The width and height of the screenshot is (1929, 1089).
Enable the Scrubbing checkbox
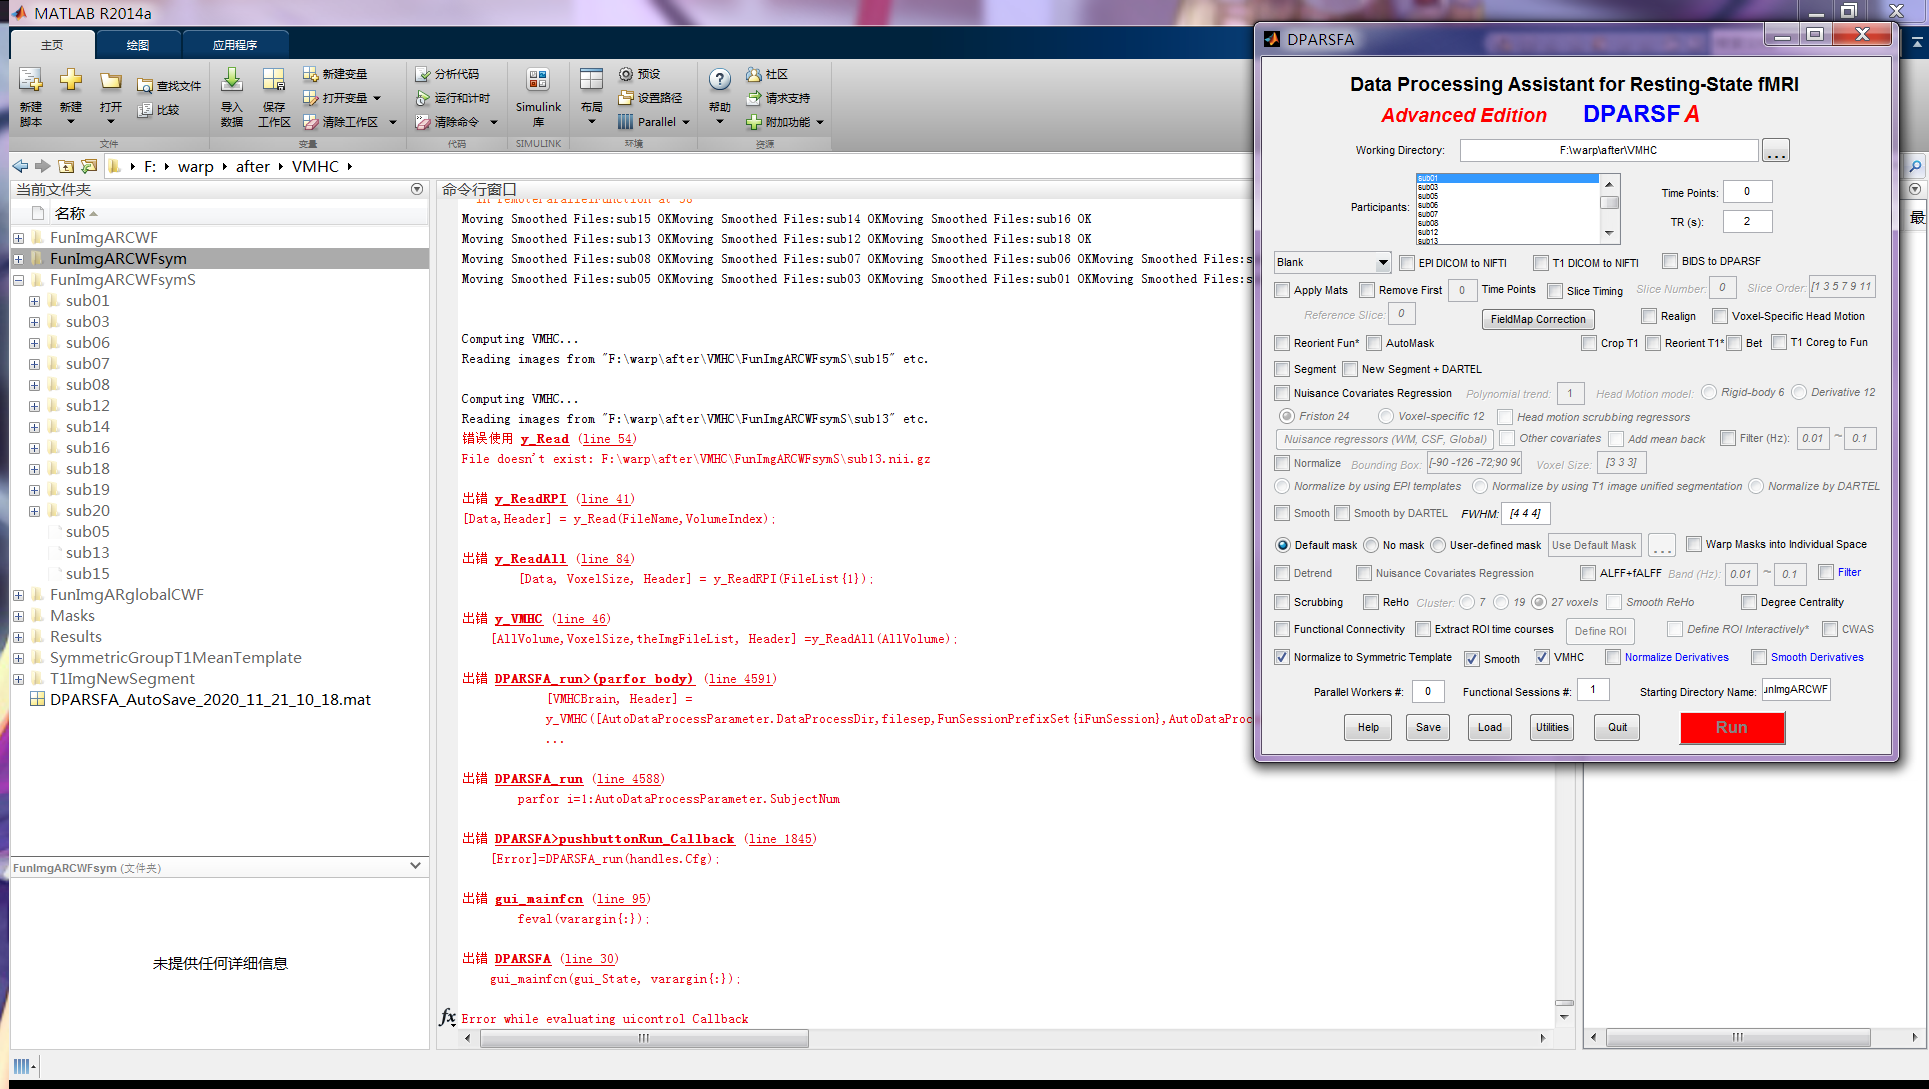coord(1282,602)
